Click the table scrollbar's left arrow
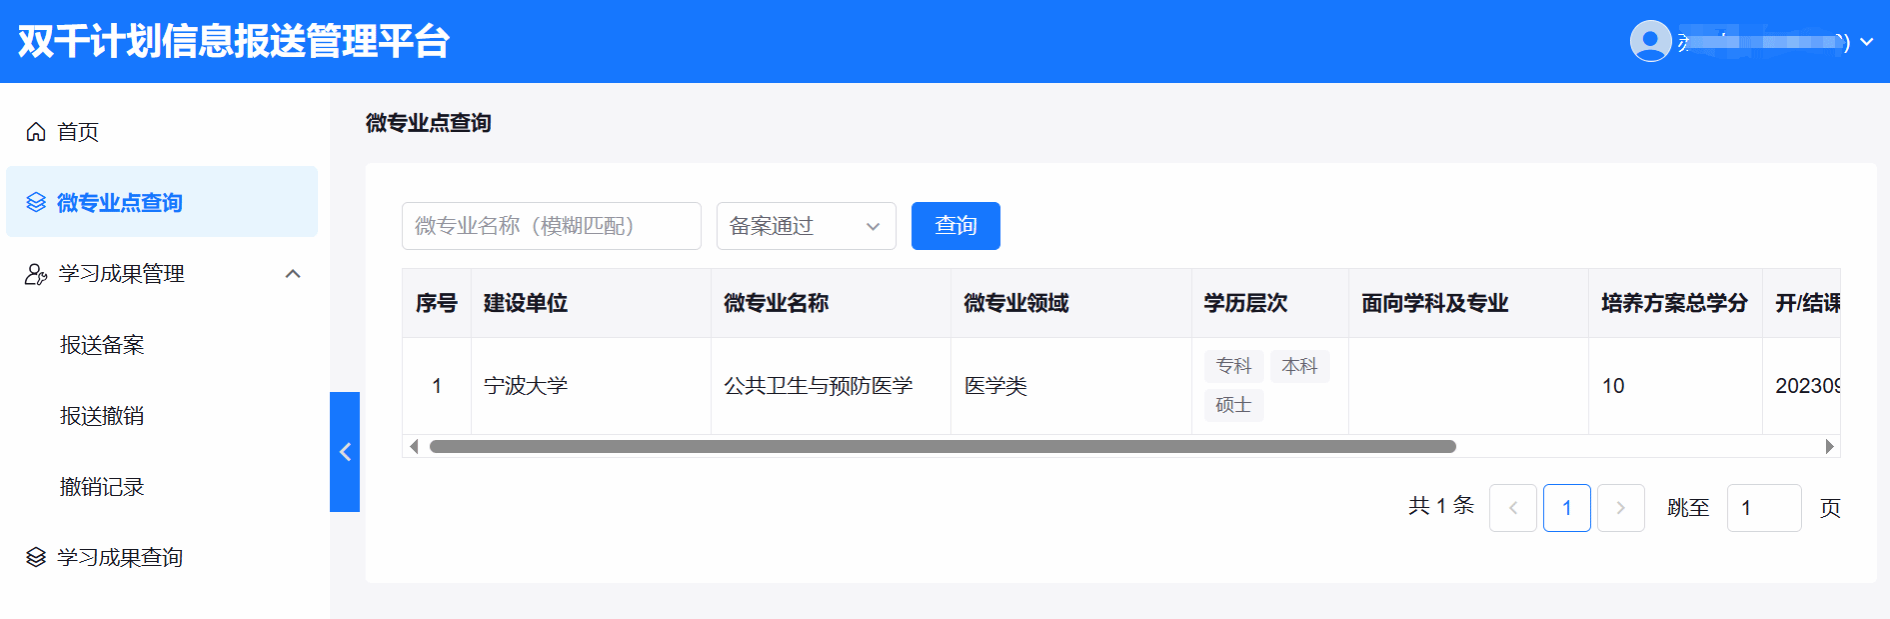1890x619 pixels. coord(414,447)
